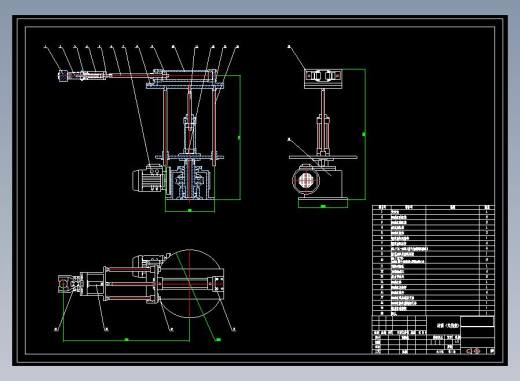Select the green width dimension under the front view base

[190, 211]
